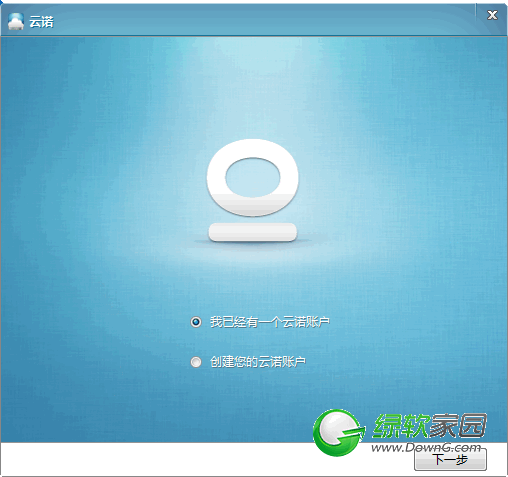Click the 我已经有一个云诺账户 label text
Screen dimensions: 508x477
coord(270,322)
